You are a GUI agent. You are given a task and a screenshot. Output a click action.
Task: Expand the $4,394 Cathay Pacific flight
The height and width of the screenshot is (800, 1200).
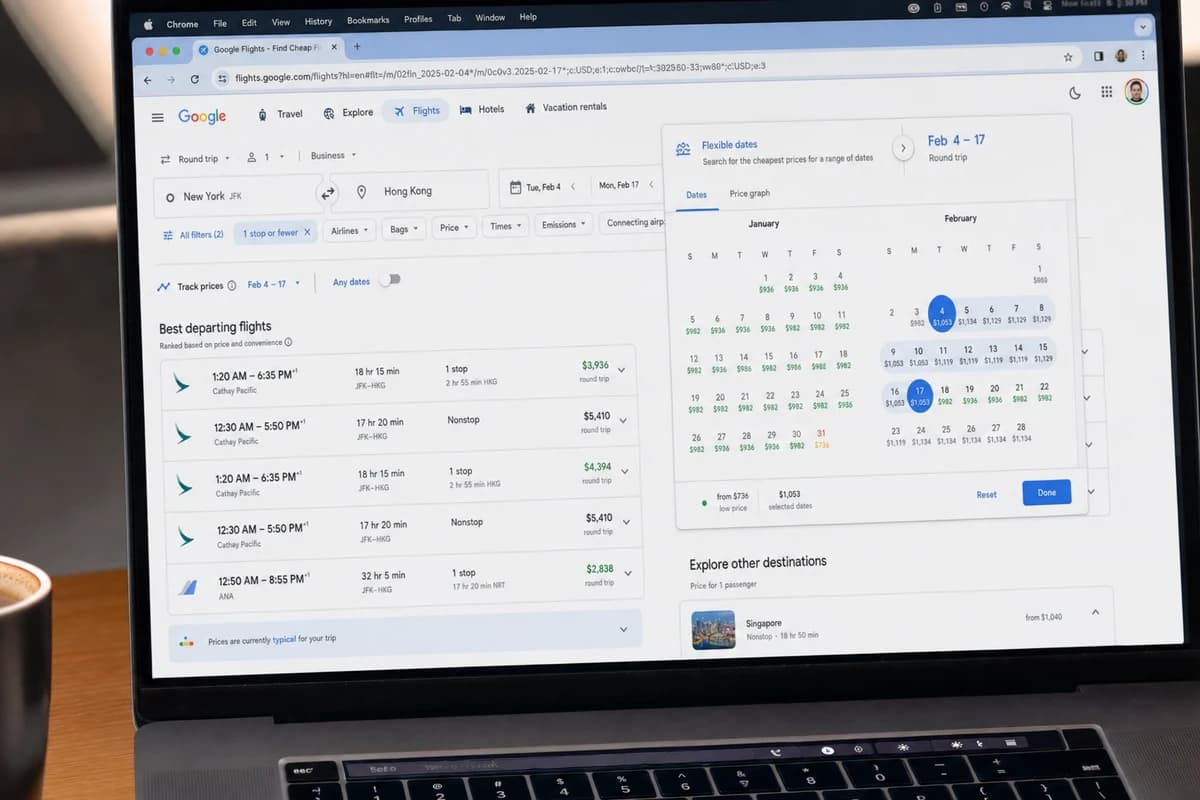click(625, 471)
